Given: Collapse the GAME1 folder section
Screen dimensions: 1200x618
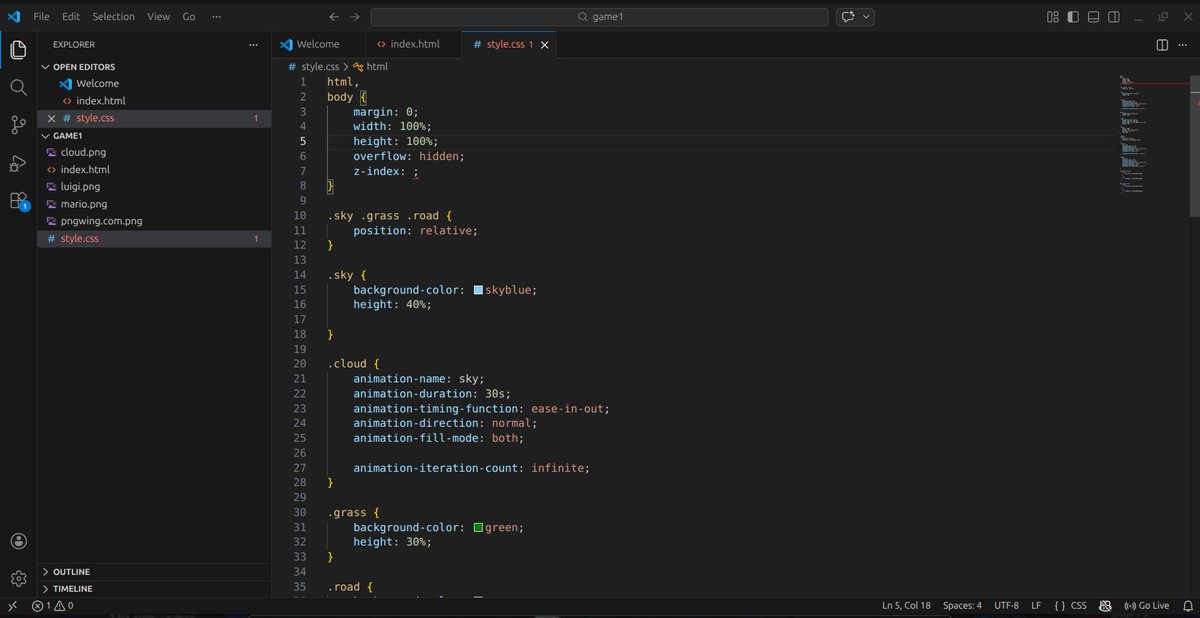Looking at the screenshot, I should [x=68, y=135].
